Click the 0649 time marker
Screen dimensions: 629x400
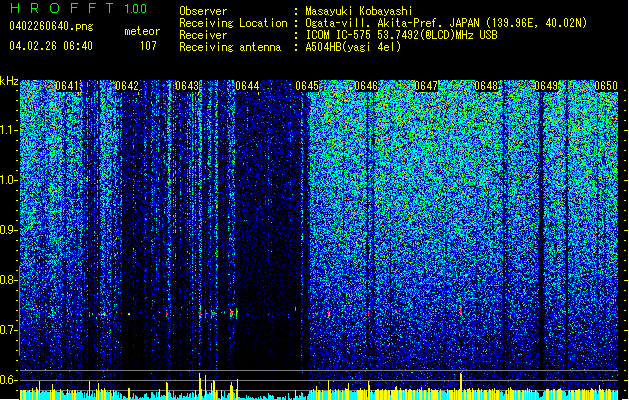[546, 86]
